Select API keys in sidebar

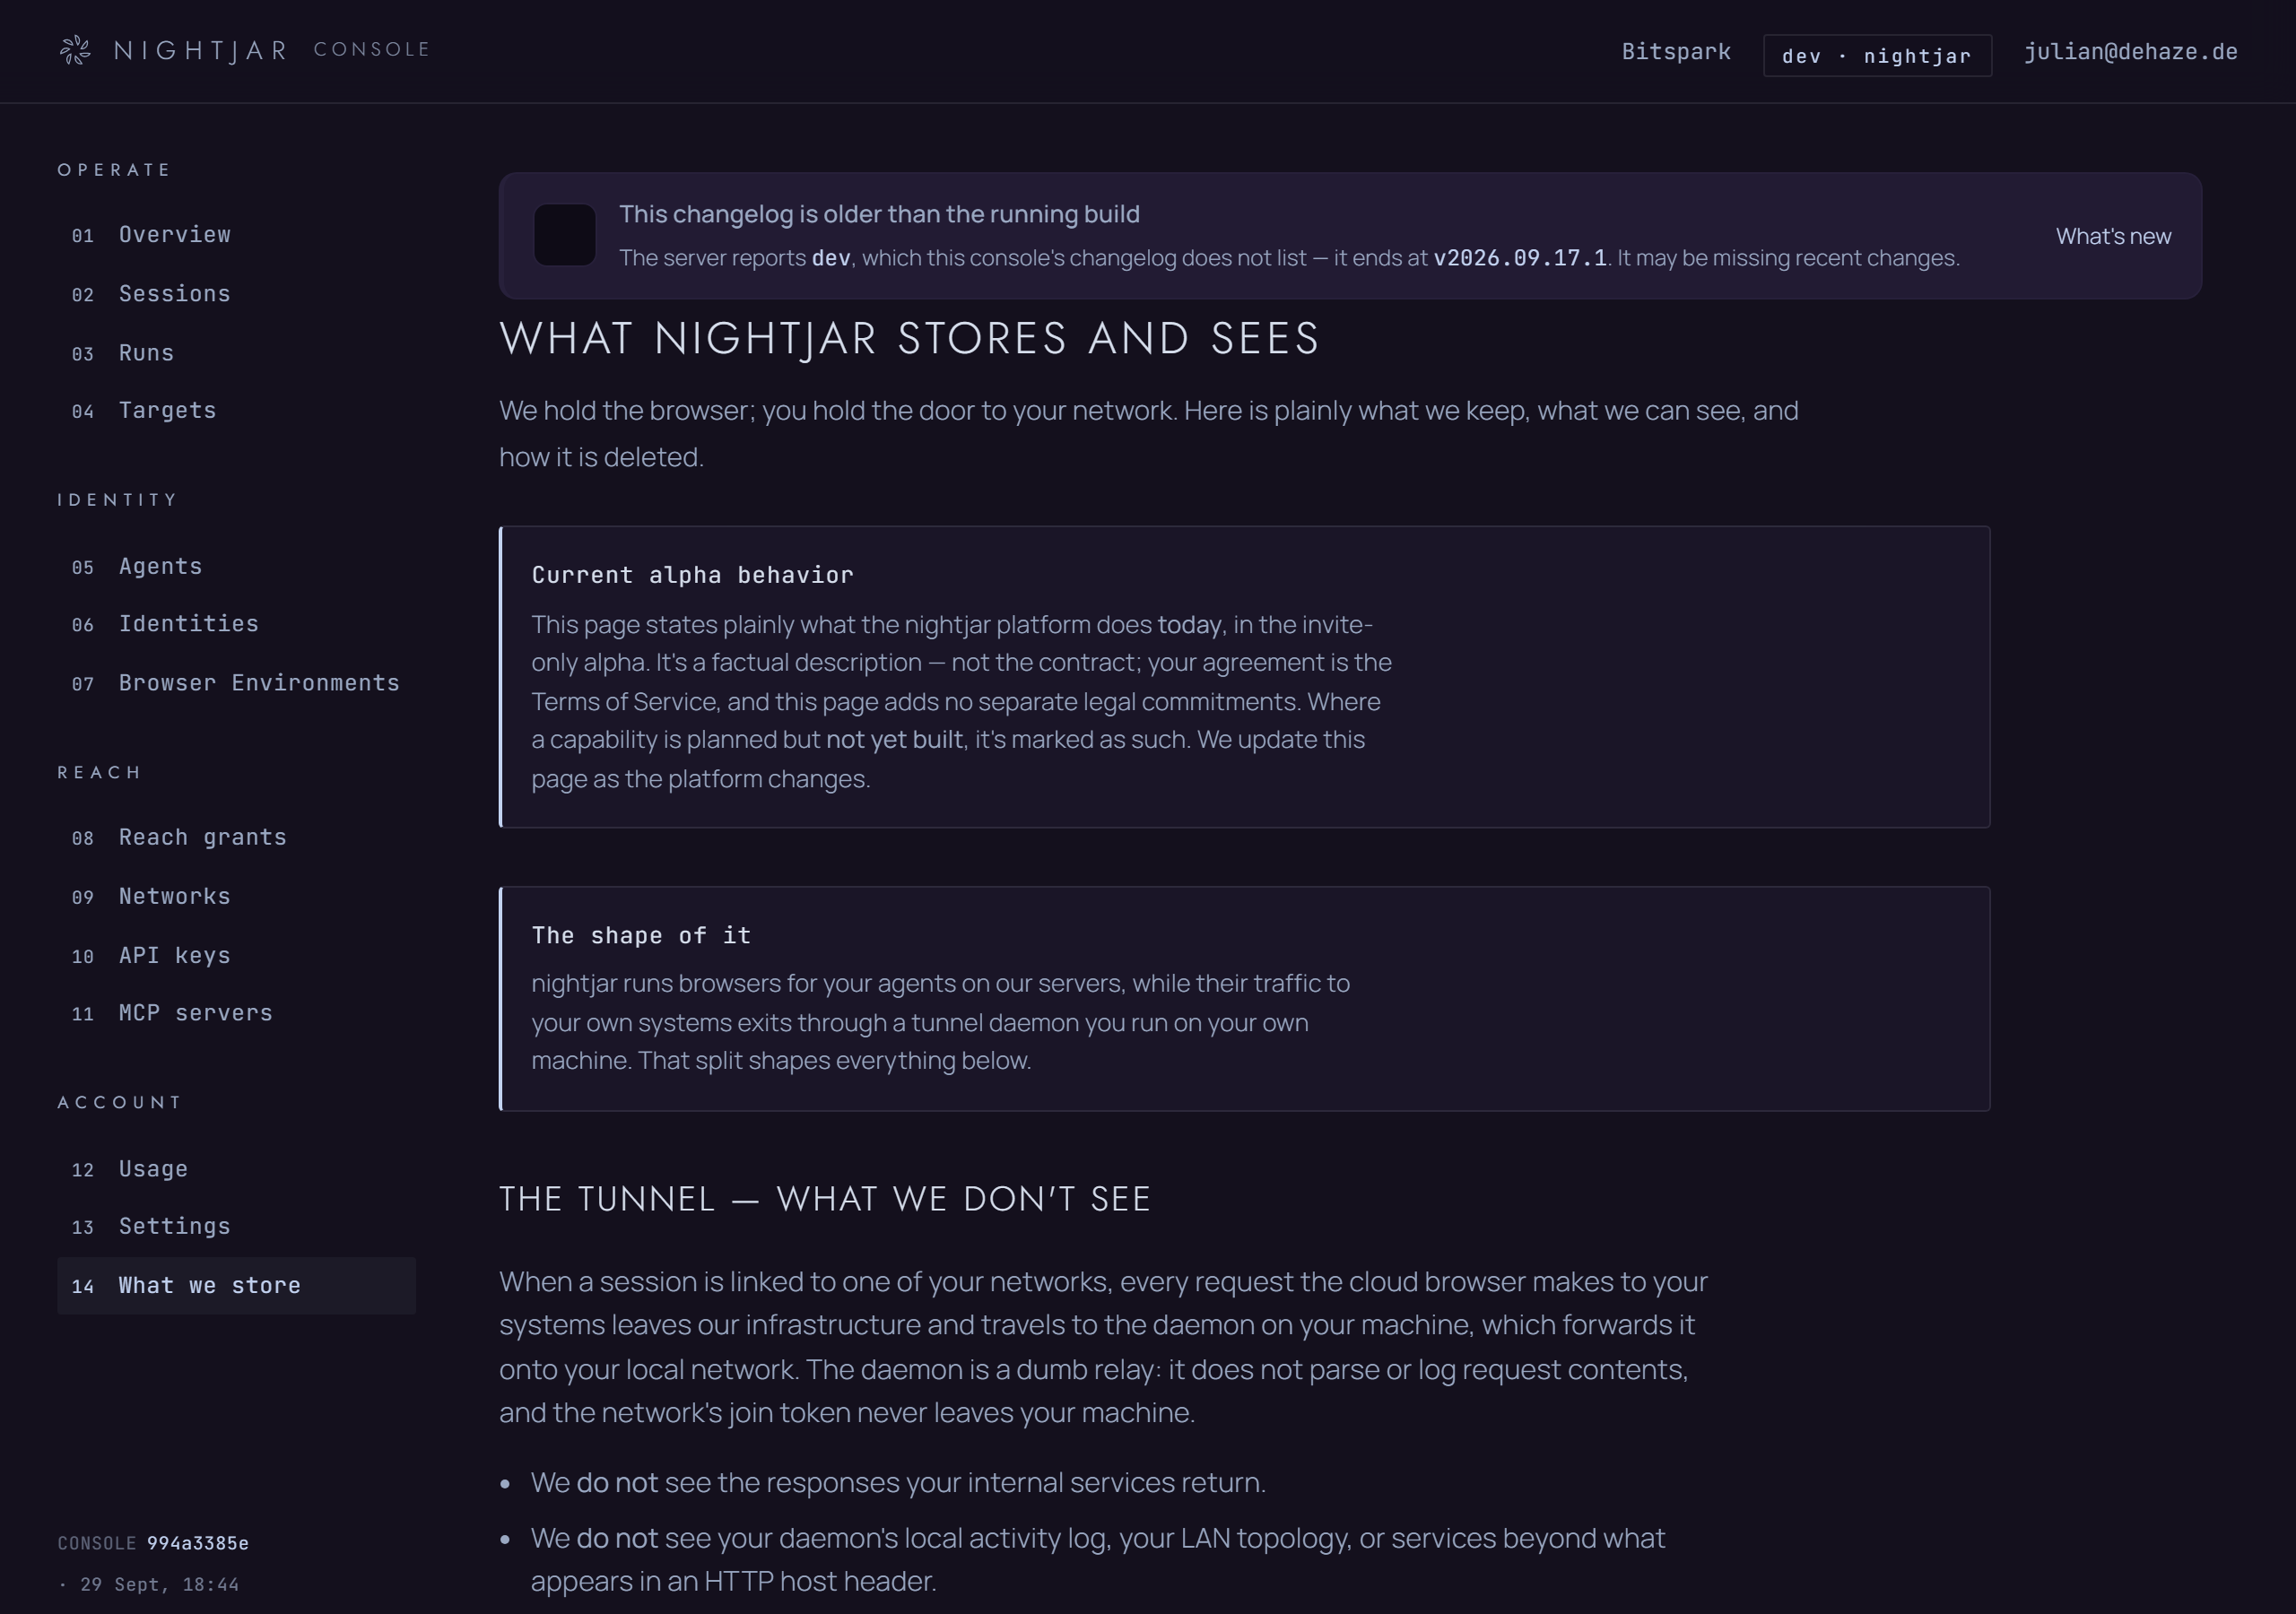(236, 955)
